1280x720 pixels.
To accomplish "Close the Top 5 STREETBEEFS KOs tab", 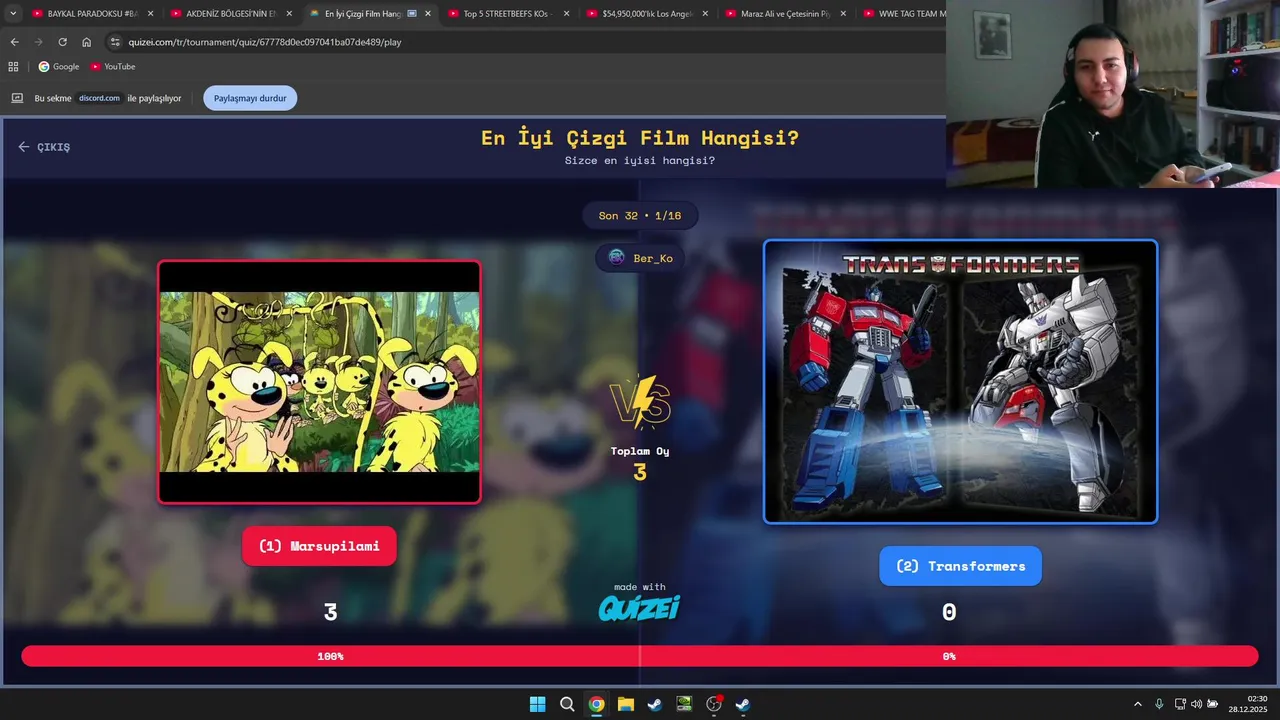I will click(x=567, y=14).
